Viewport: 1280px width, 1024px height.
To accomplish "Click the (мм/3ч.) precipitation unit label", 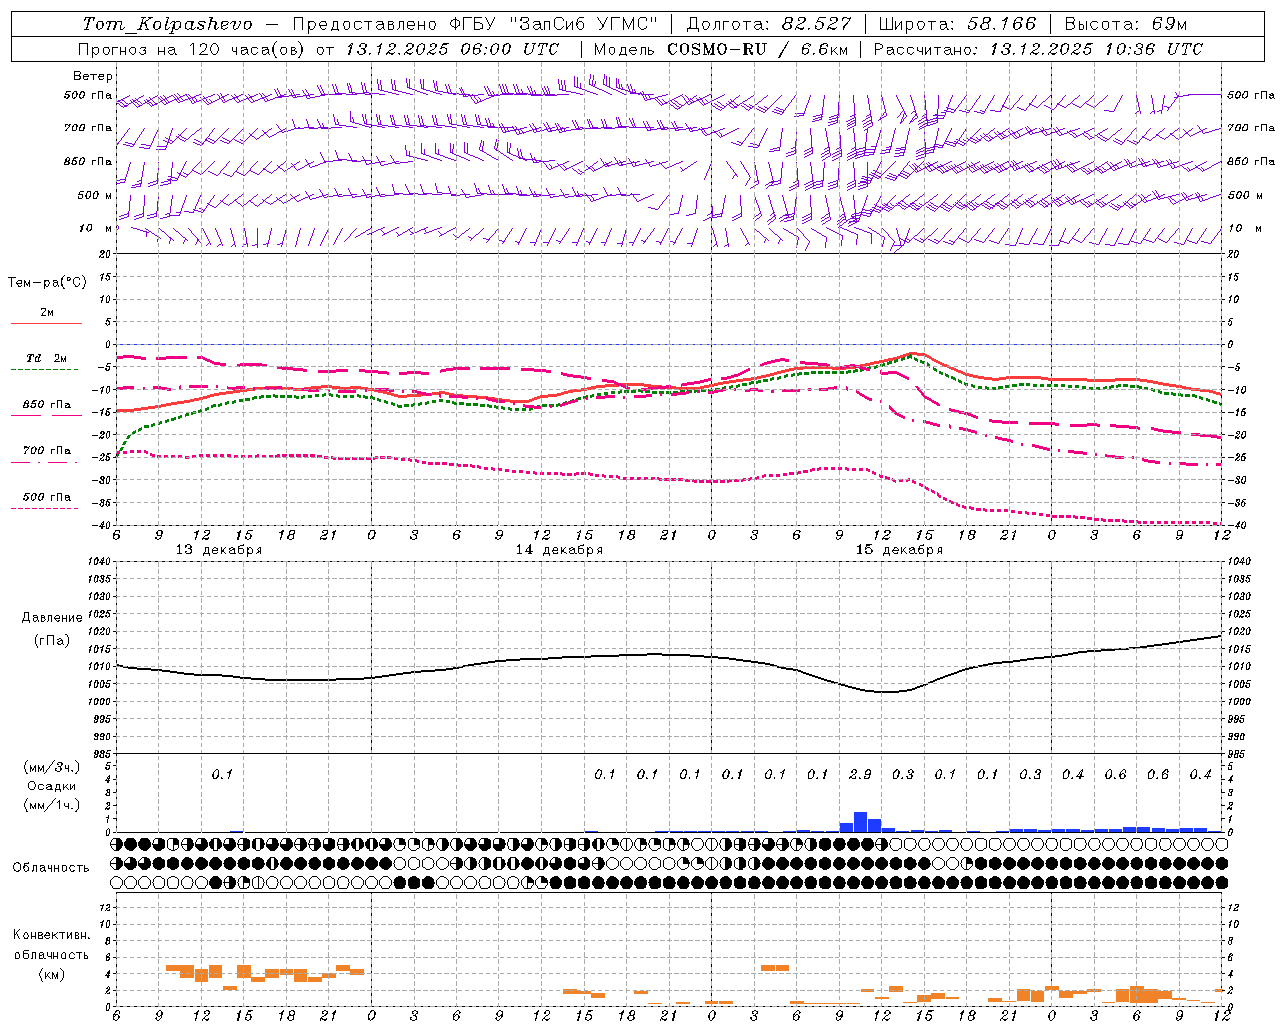I will pos(51,767).
